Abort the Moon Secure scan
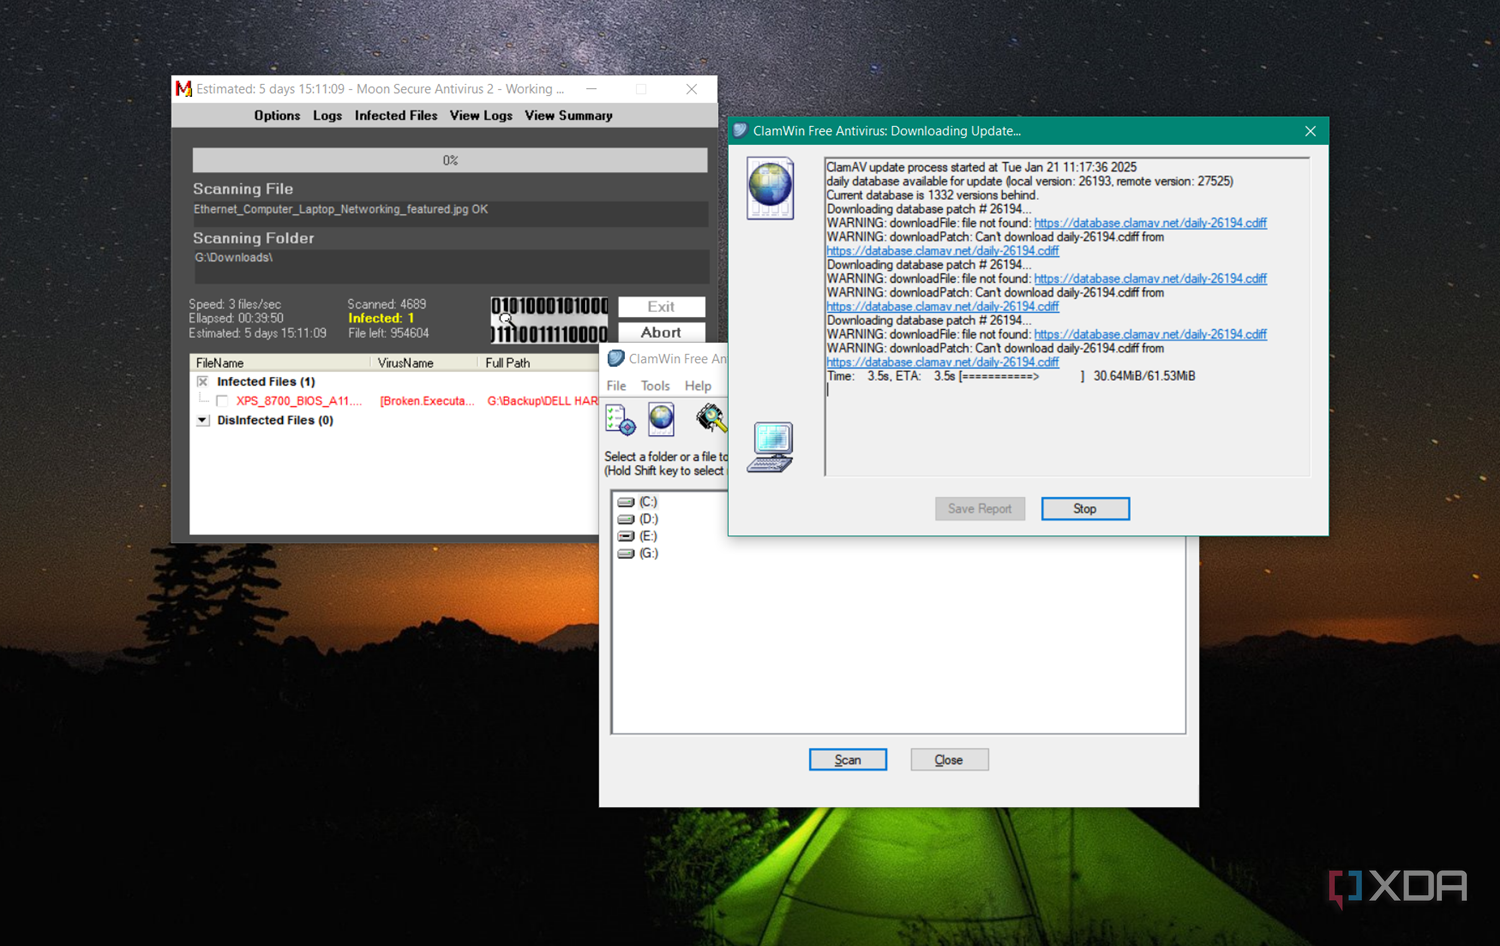This screenshot has height=946, width=1500. pyautogui.click(x=661, y=332)
